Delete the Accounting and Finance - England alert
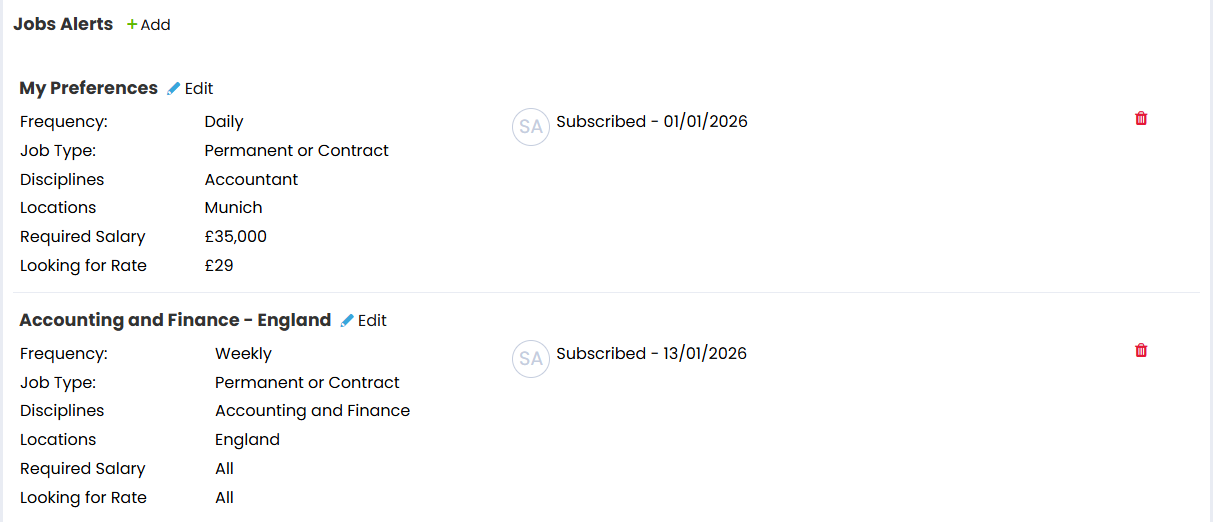Viewport: 1213px width, 522px height. pyautogui.click(x=1141, y=350)
